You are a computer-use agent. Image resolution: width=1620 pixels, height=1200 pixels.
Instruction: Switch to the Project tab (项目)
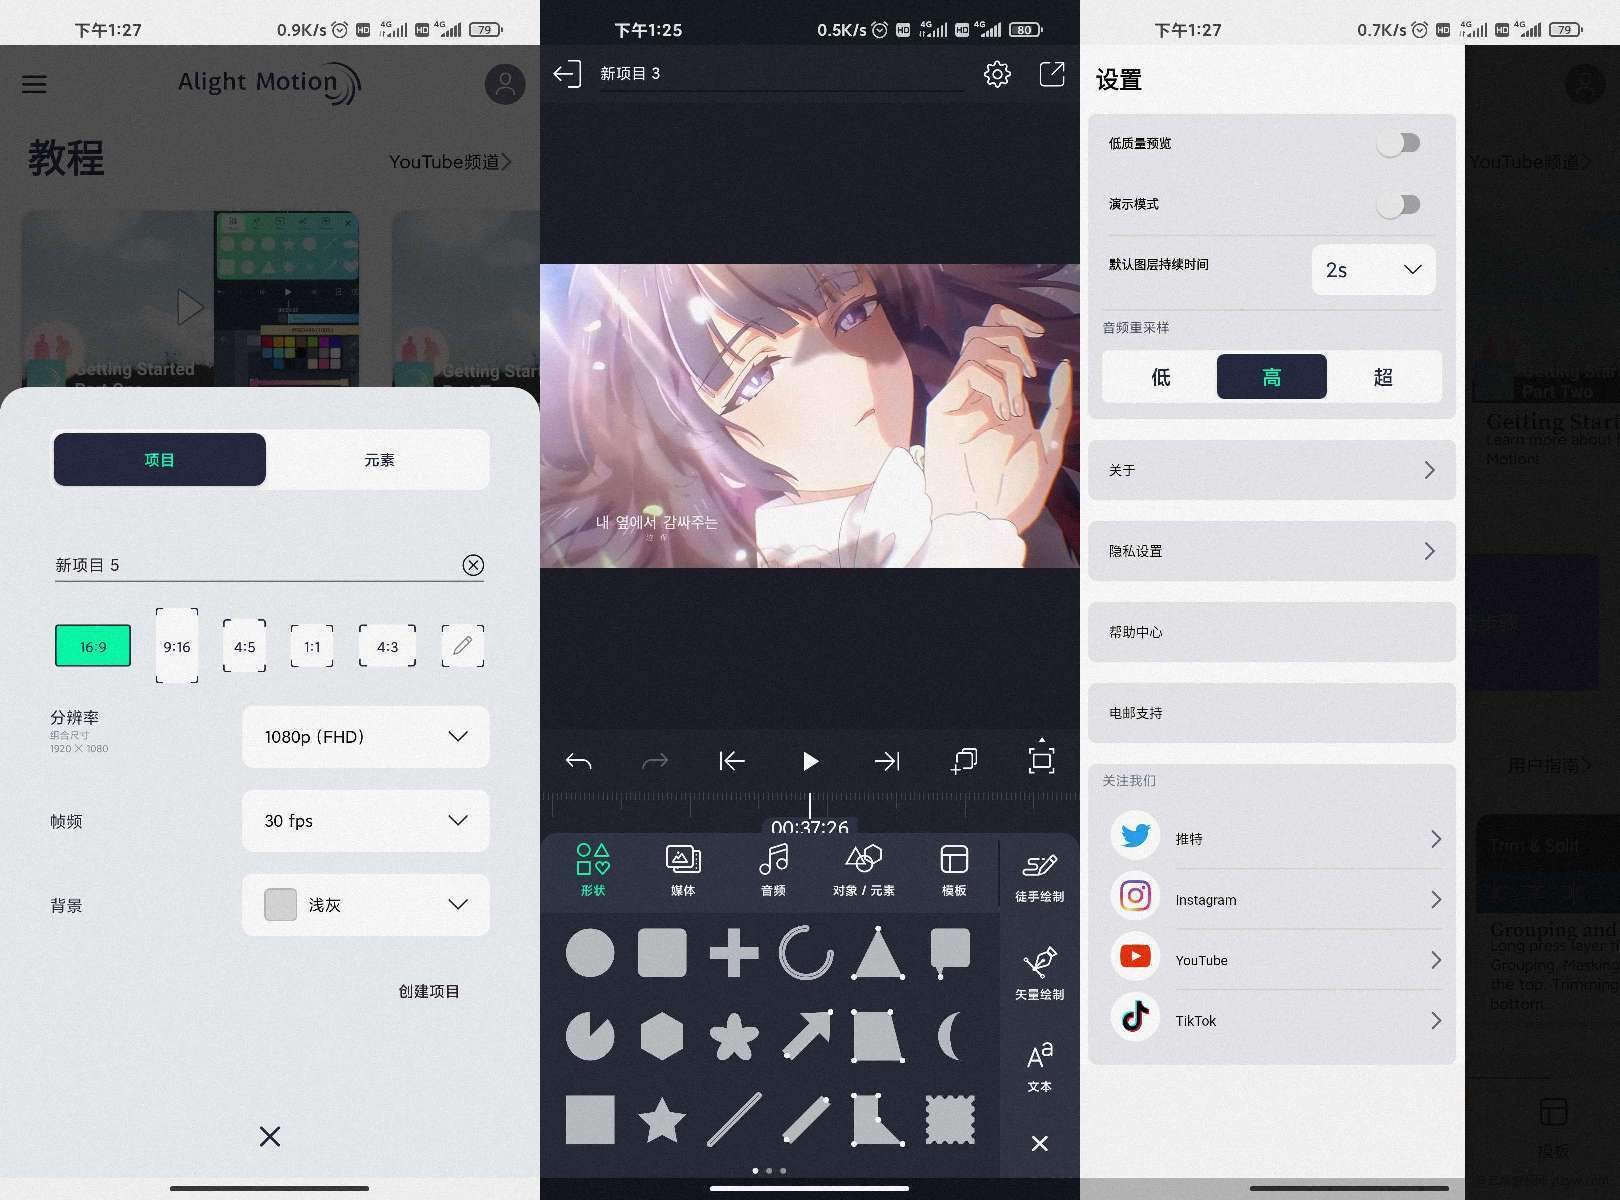pos(160,460)
